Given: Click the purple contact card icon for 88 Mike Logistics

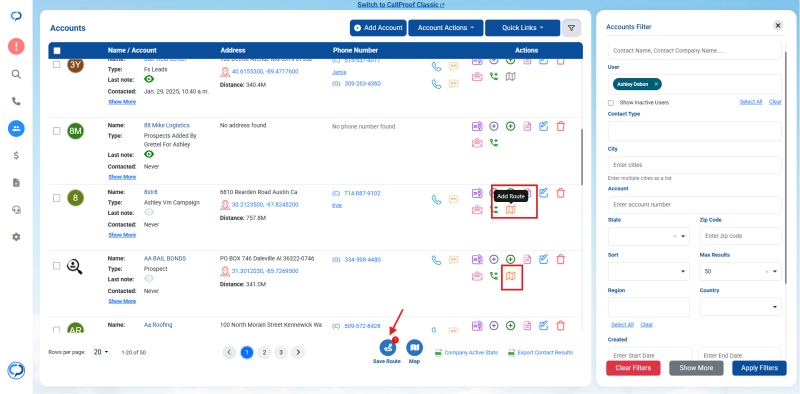Looking at the screenshot, I should pyautogui.click(x=477, y=126).
